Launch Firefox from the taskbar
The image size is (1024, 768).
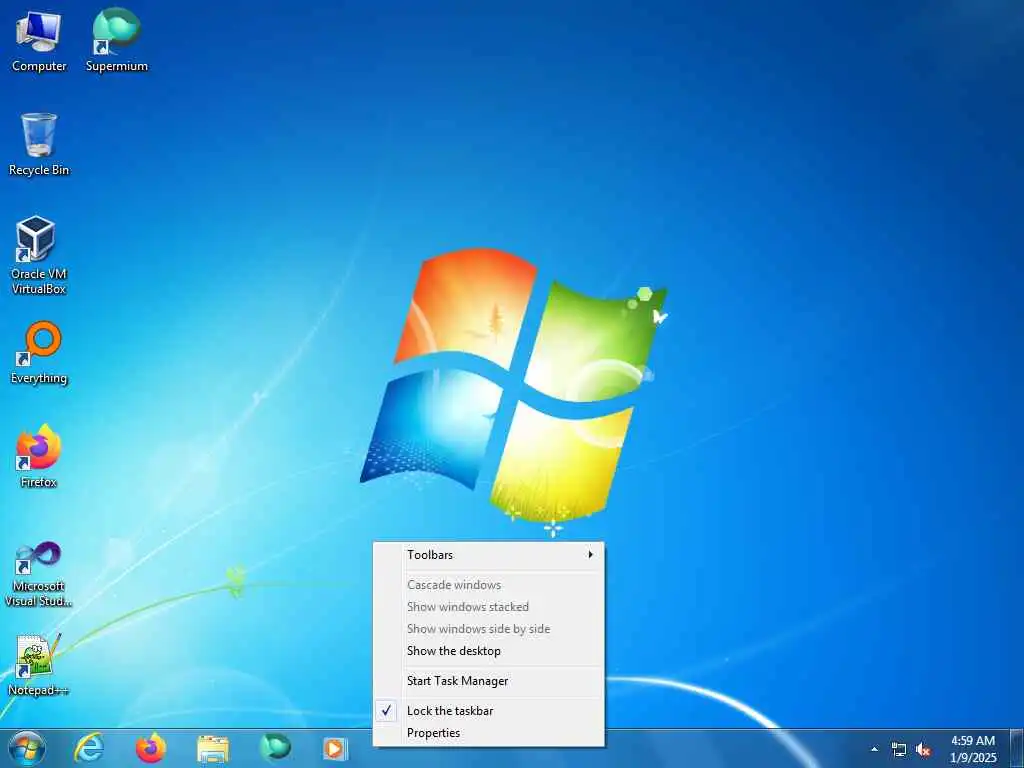150,748
